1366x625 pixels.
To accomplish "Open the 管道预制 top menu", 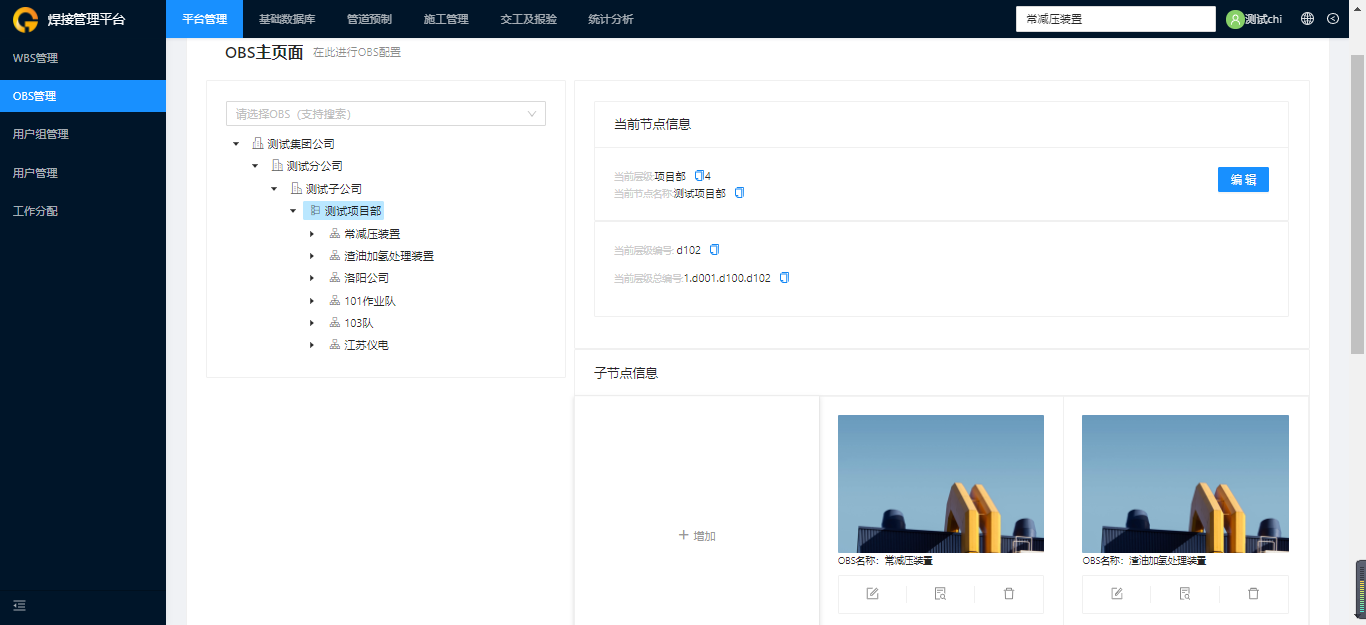I will coord(369,19).
